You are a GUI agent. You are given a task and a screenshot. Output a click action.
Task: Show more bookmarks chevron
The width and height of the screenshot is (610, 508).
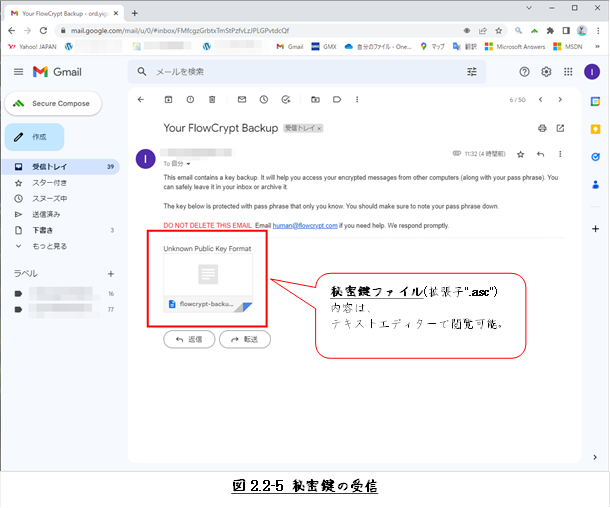[597, 47]
